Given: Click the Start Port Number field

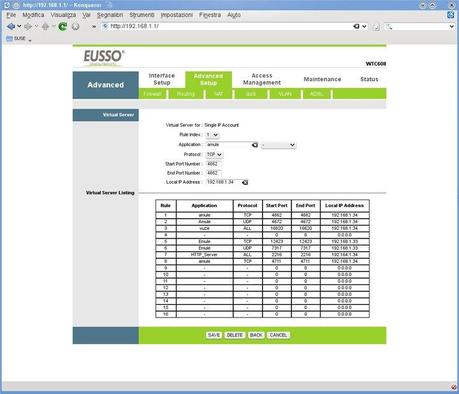Looking at the screenshot, I should [x=213, y=164].
